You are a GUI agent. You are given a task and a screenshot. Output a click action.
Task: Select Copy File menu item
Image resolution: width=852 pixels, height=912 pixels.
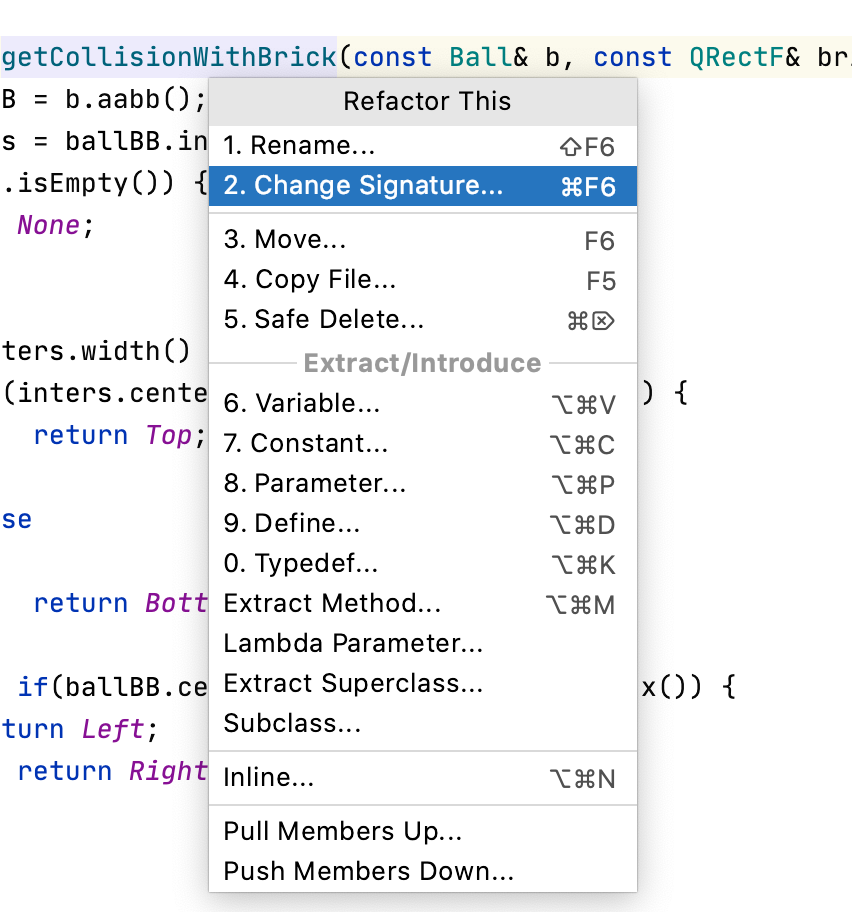click(x=310, y=280)
